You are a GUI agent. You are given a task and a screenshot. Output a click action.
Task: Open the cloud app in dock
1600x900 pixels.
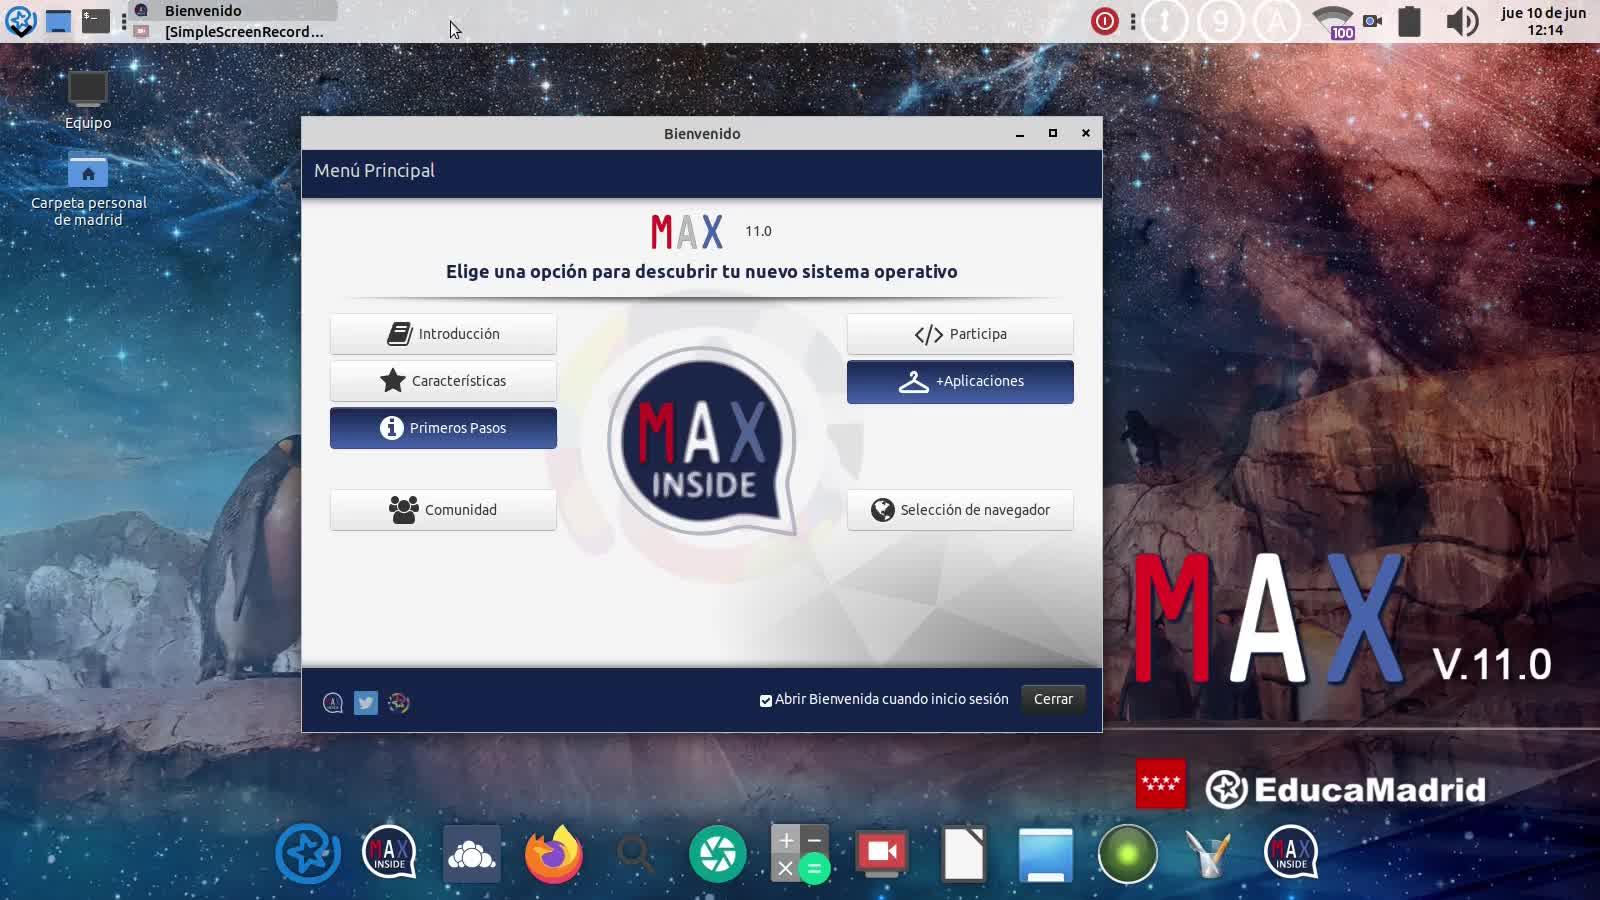[472, 854]
